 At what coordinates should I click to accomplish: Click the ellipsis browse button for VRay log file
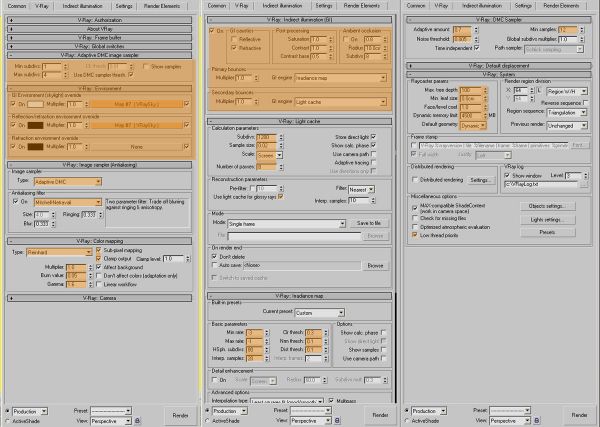point(584,184)
